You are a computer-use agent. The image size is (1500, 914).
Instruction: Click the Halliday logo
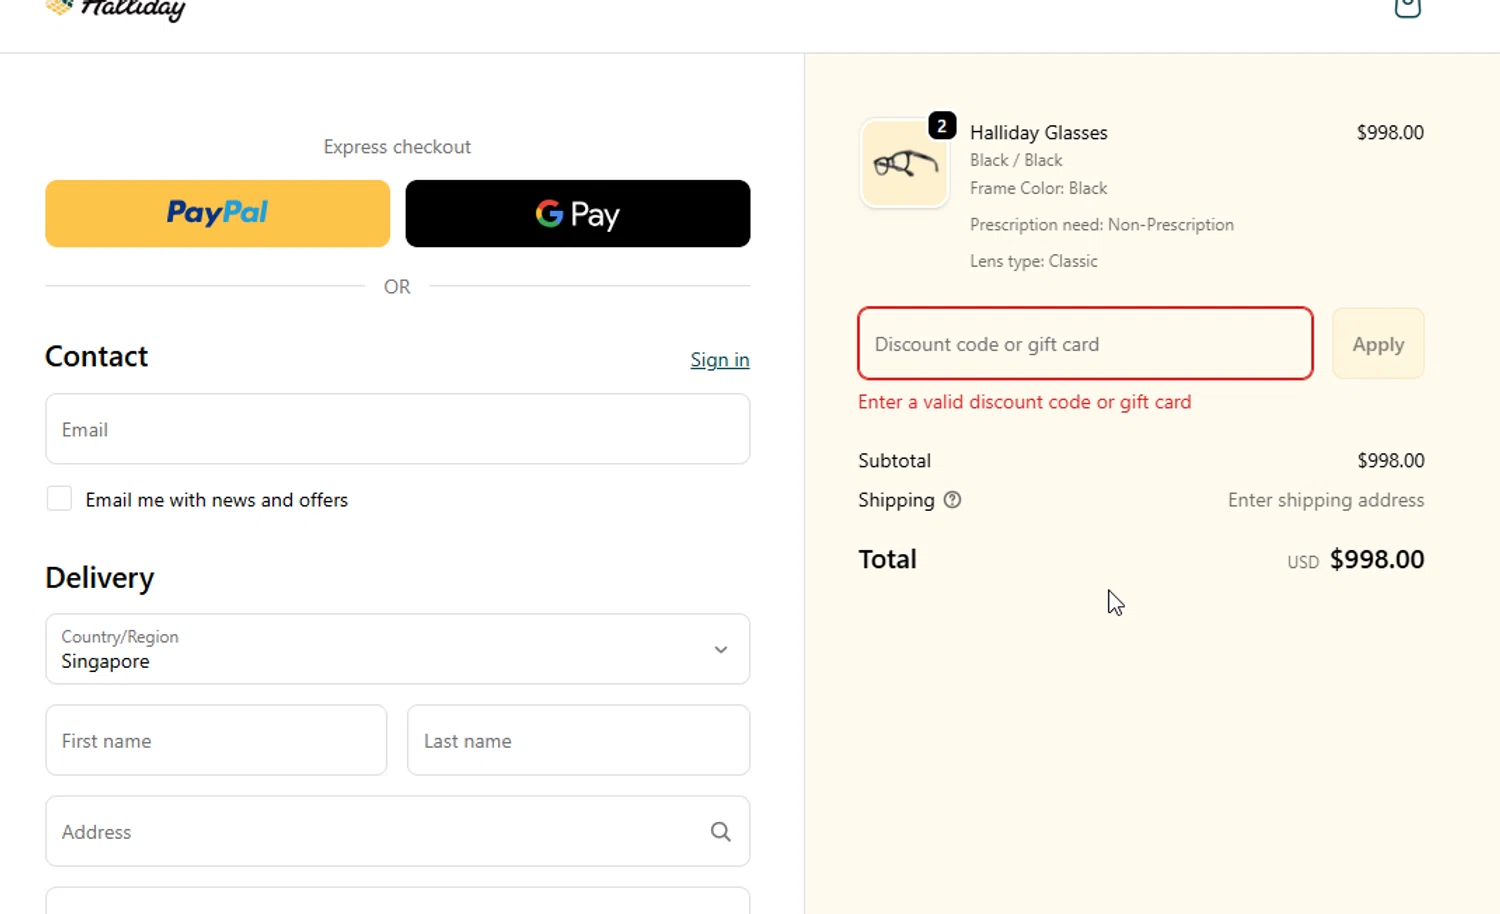coord(116,10)
